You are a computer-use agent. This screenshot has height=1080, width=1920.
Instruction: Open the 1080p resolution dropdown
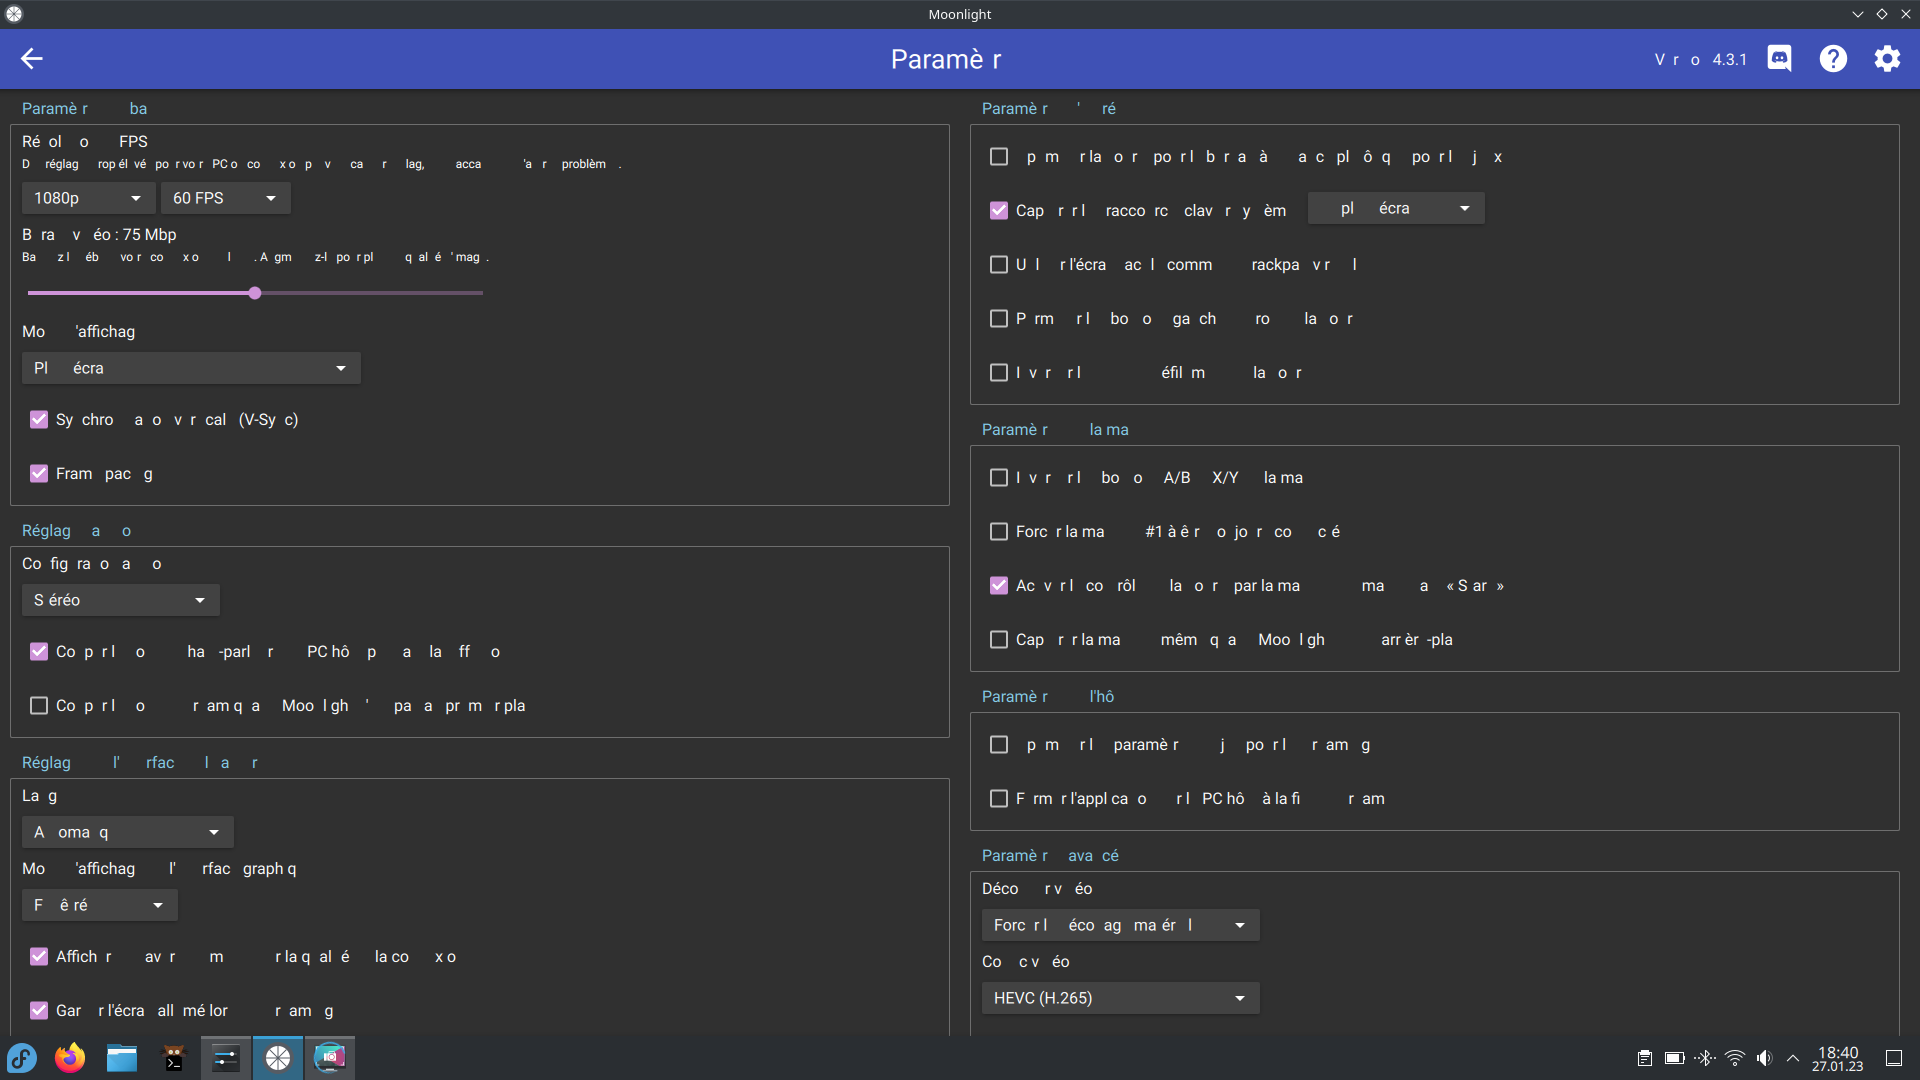88,198
